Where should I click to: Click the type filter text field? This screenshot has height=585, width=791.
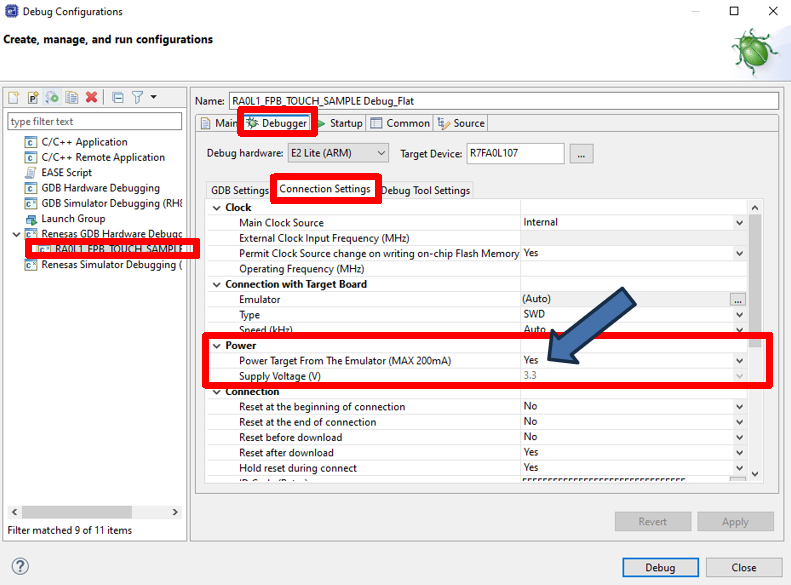(94, 121)
